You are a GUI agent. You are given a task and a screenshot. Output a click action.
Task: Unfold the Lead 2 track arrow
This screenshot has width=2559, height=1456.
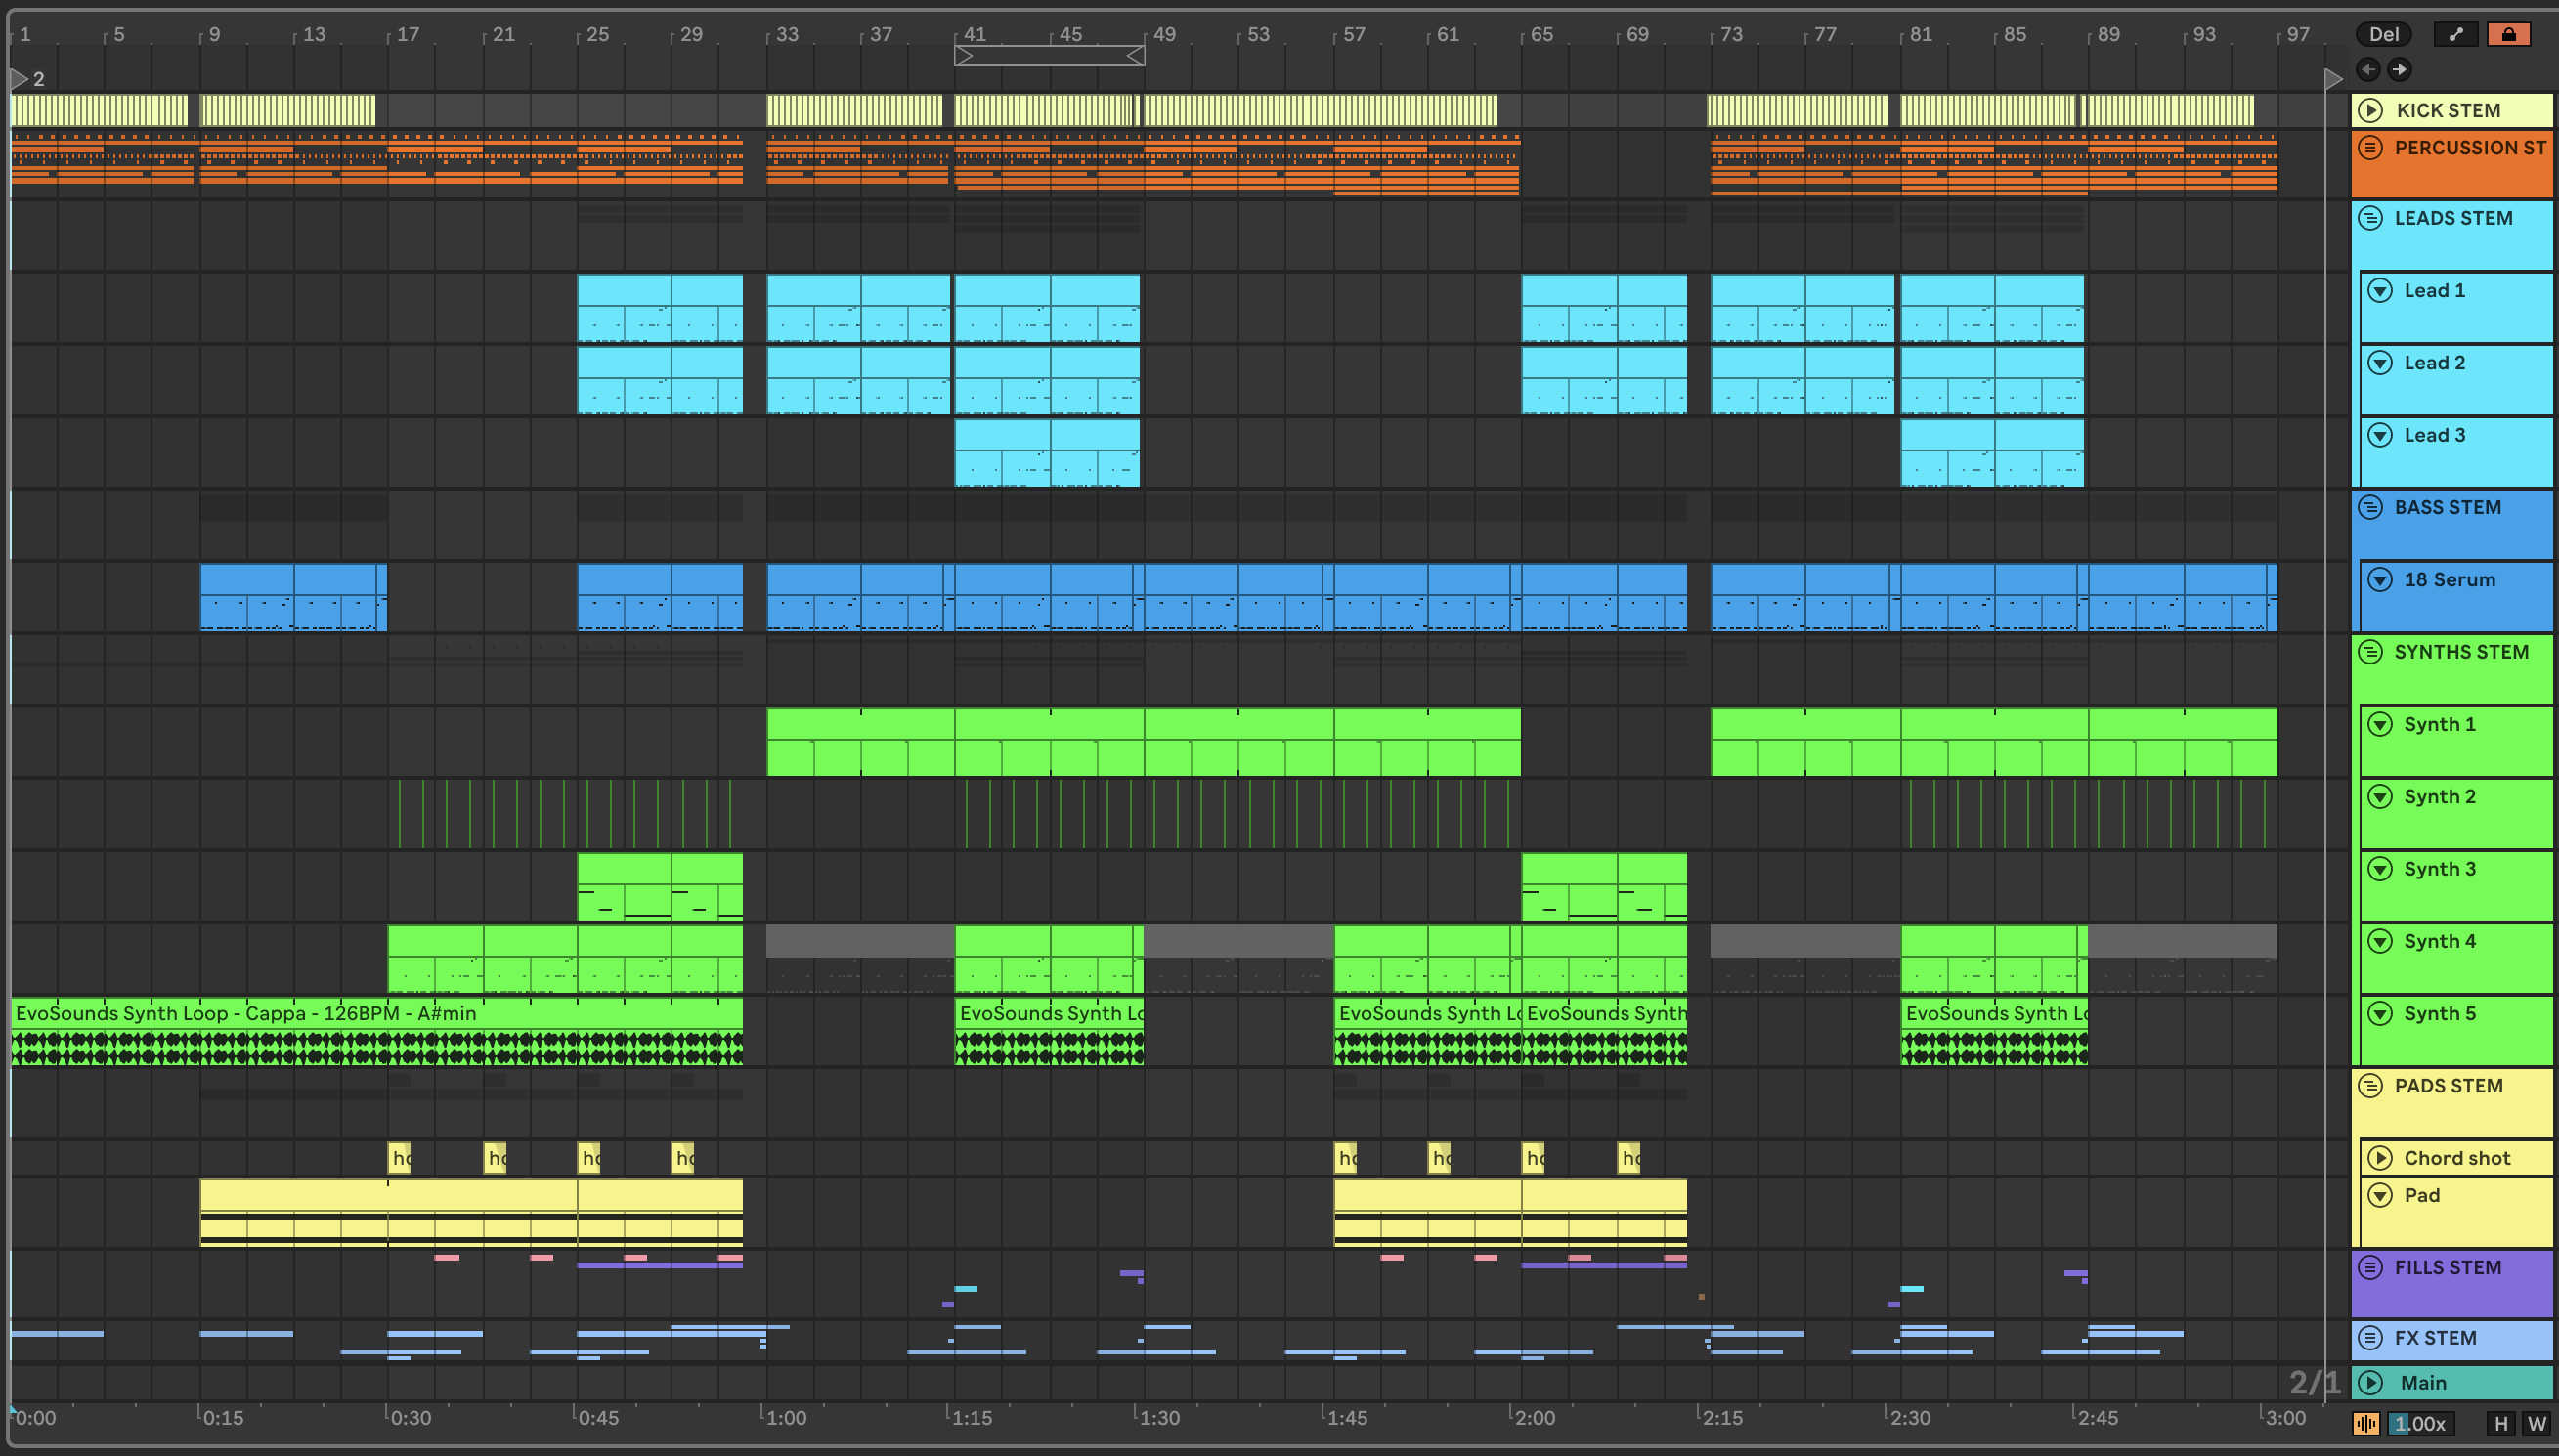pos(2380,363)
